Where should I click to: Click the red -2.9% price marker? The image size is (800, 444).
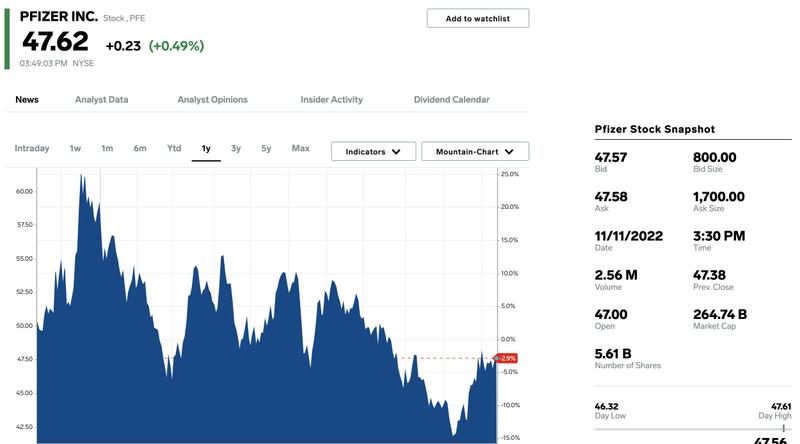click(507, 358)
